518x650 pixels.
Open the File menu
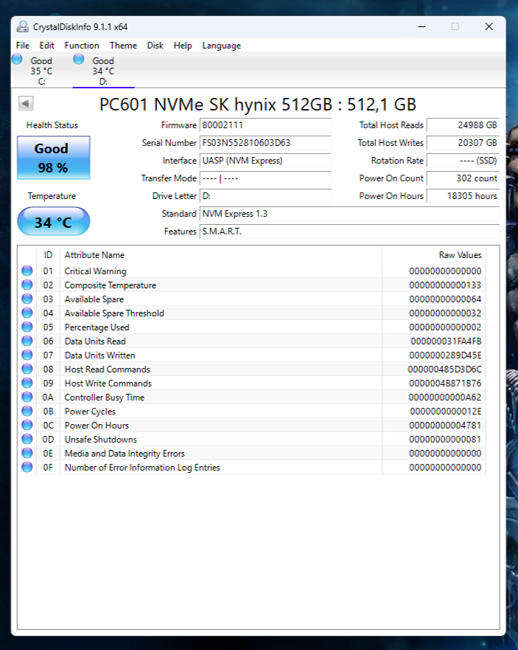point(23,46)
